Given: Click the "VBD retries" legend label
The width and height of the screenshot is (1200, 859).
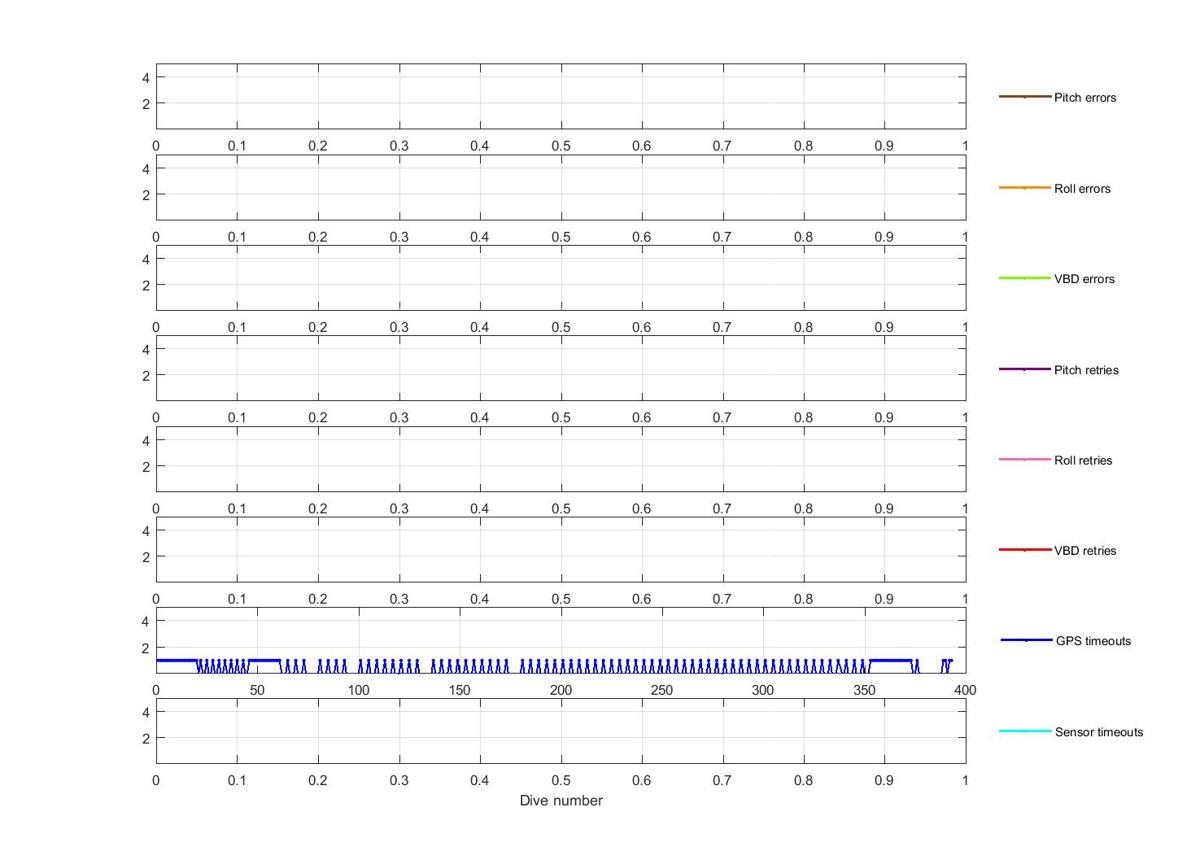Looking at the screenshot, I should (x=1085, y=551).
